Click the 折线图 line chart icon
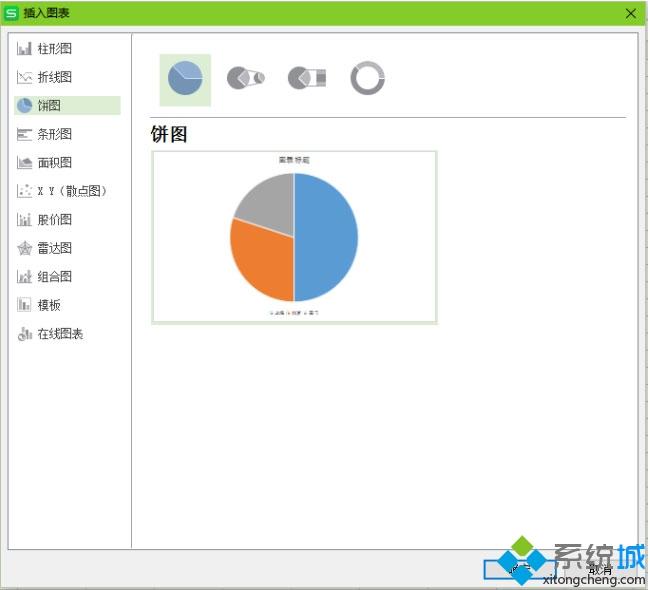Image resolution: width=650 pixels, height=590 pixels. coord(24,77)
